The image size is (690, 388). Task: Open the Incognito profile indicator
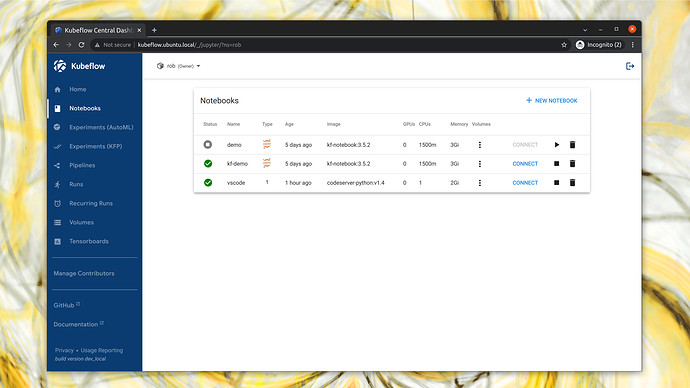(599, 45)
